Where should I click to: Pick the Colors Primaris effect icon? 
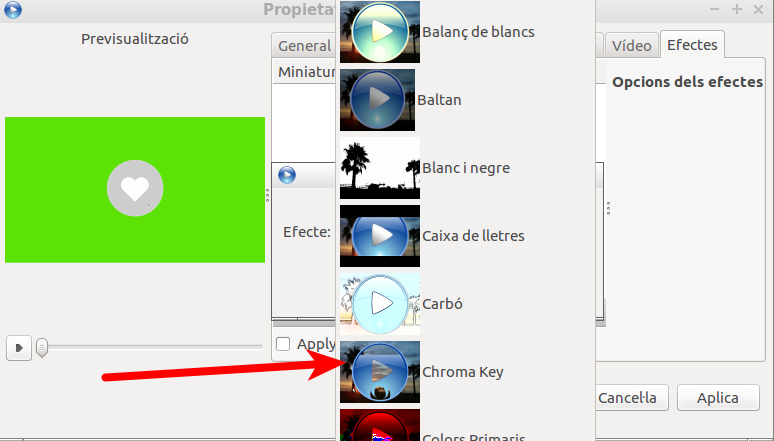(x=380, y=425)
